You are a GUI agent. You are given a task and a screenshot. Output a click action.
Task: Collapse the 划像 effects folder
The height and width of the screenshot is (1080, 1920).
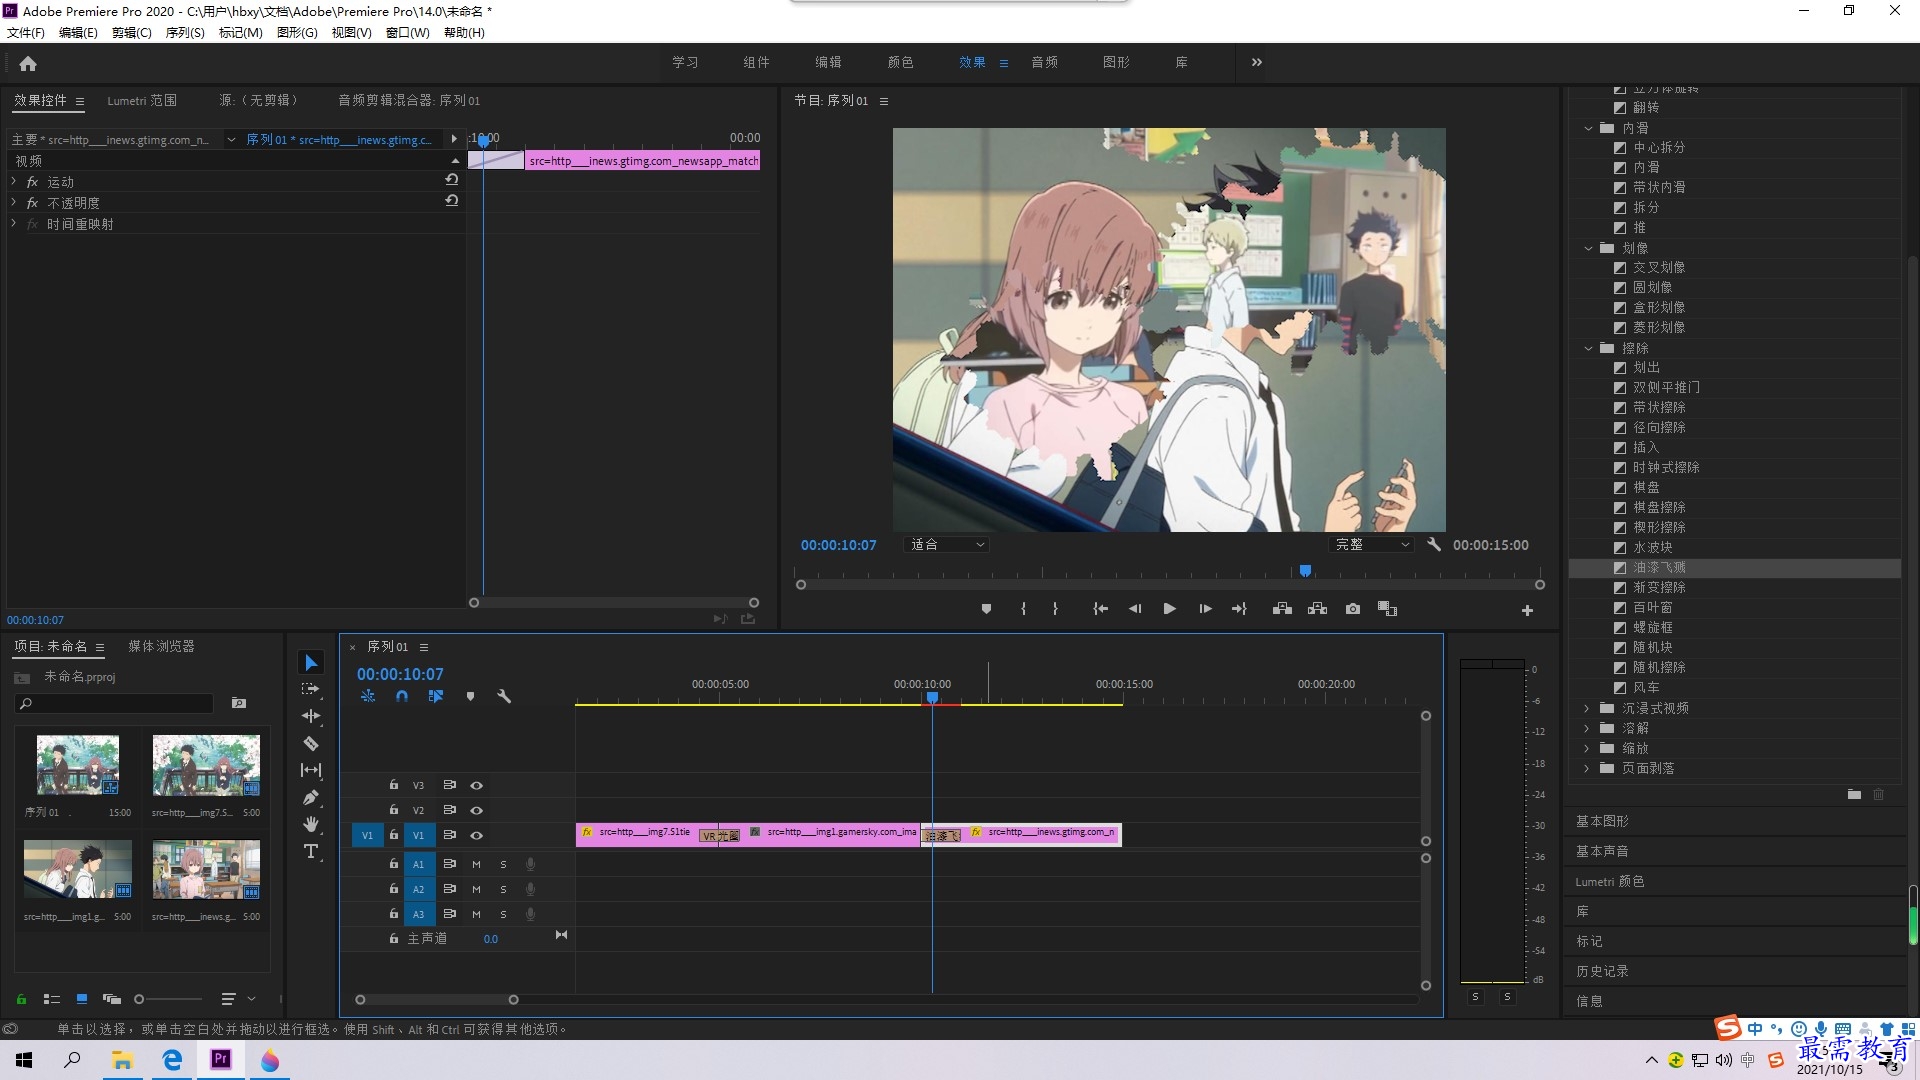(x=1588, y=248)
